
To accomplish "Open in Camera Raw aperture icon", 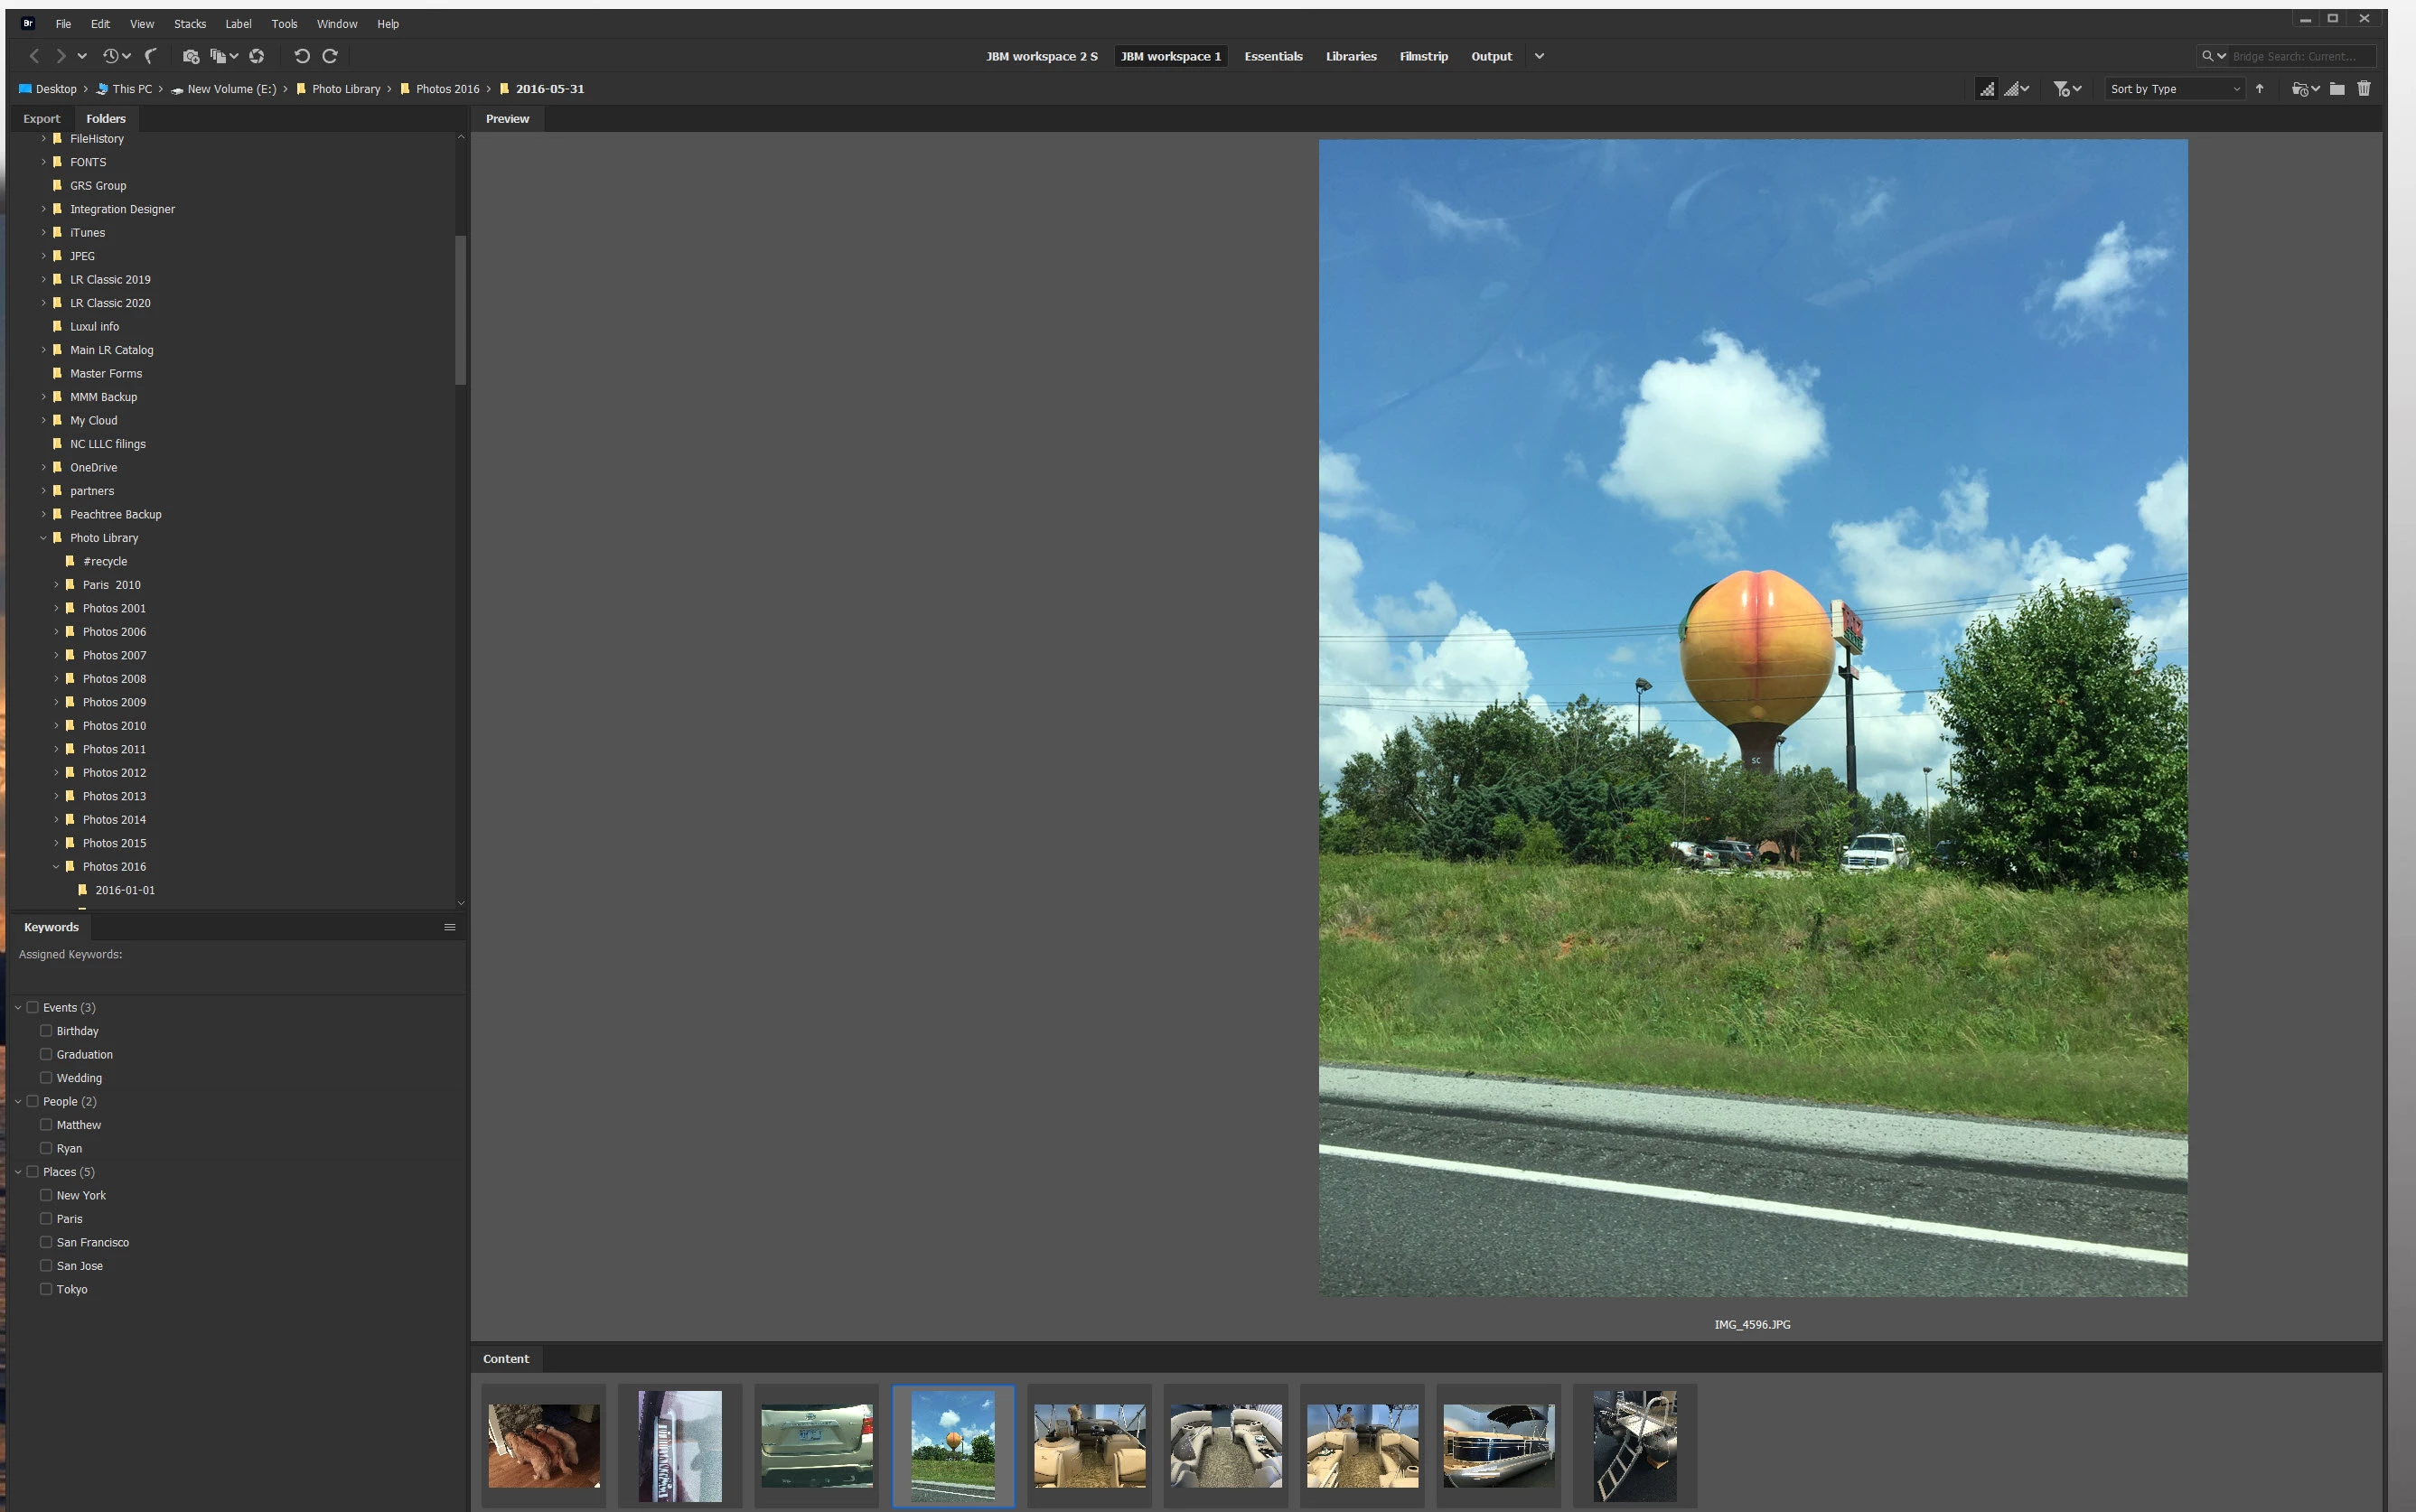I will coord(256,56).
